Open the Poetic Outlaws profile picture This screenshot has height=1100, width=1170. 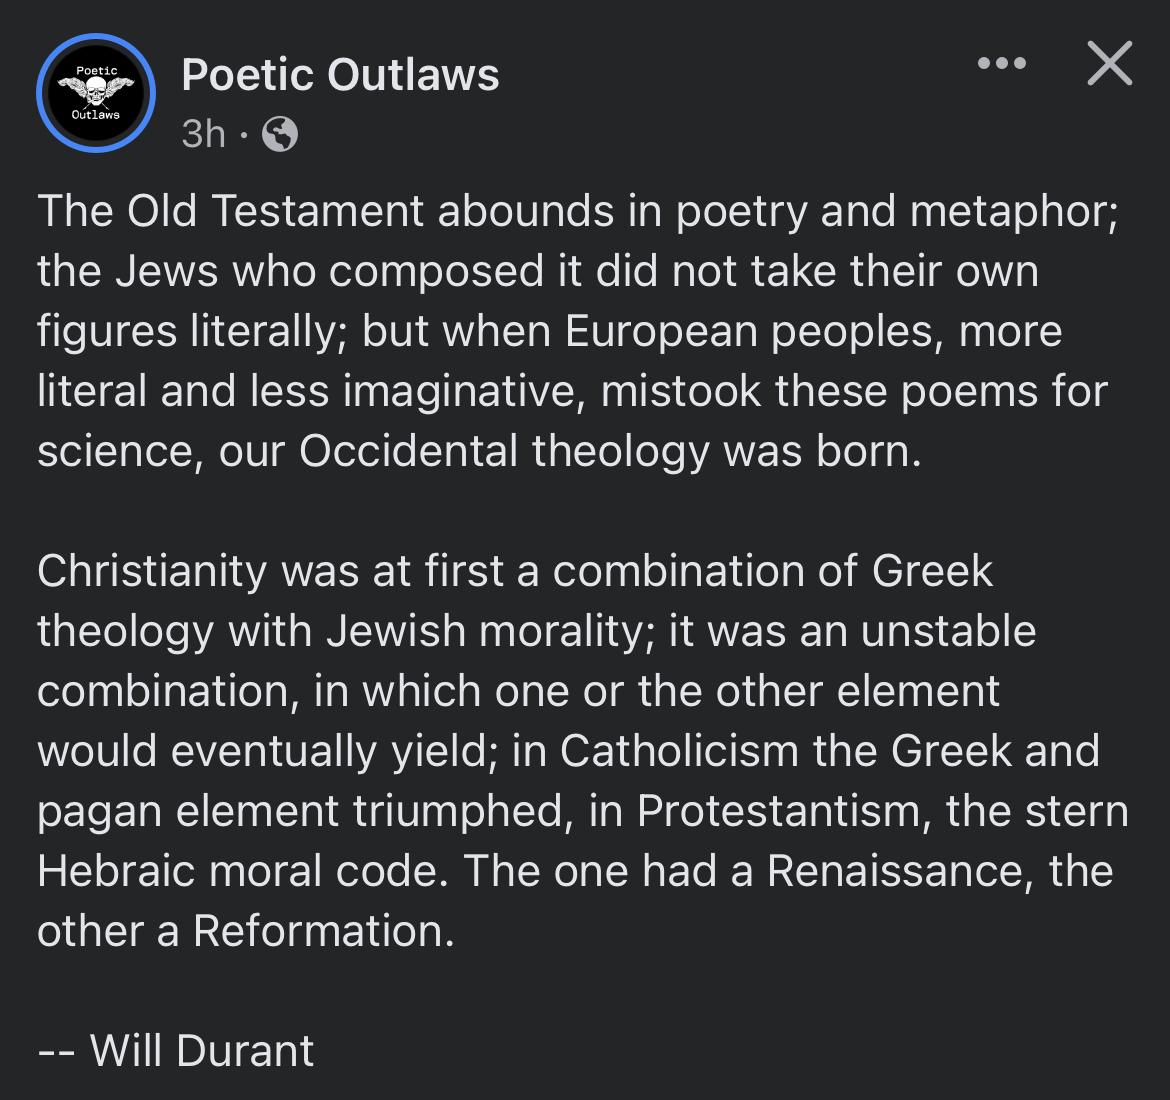click(96, 93)
